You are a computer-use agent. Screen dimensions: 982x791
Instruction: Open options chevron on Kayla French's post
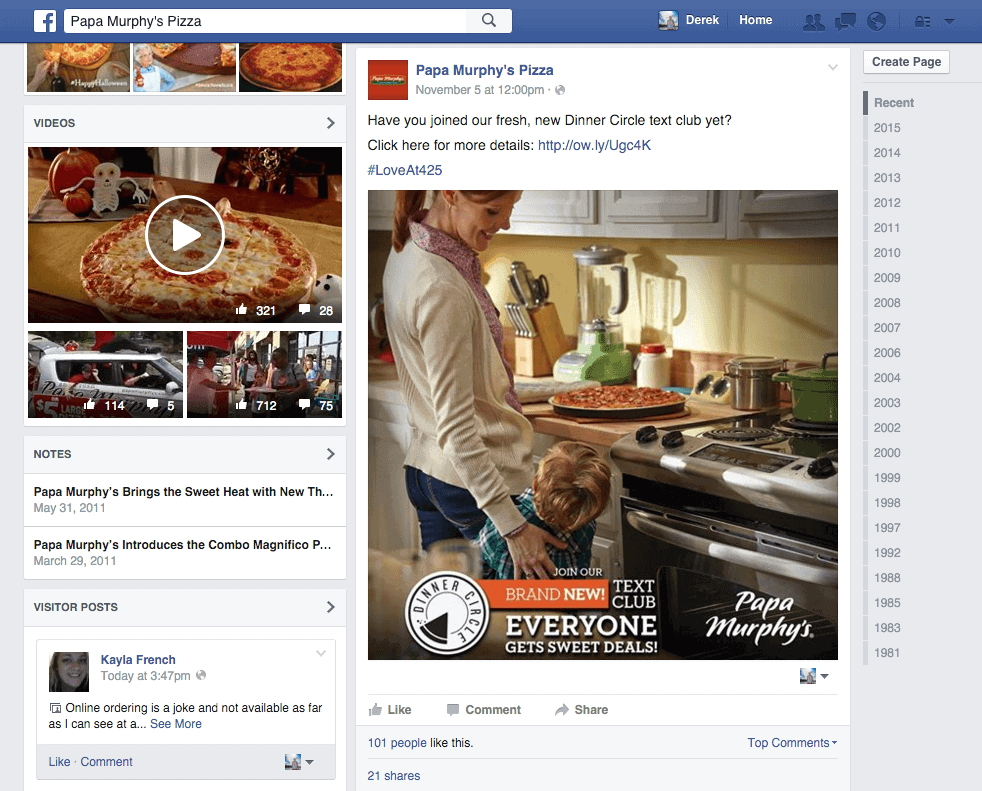[321, 653]
